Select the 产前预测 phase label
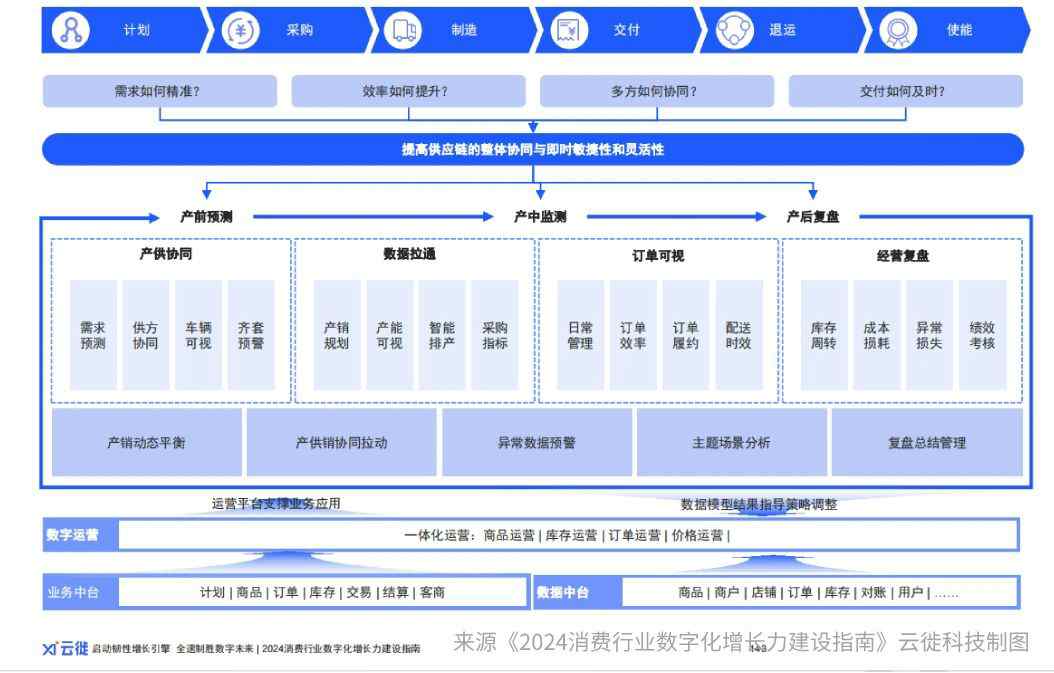The image size is (1054, 673). pyautogui.click(x=207, y=217)
